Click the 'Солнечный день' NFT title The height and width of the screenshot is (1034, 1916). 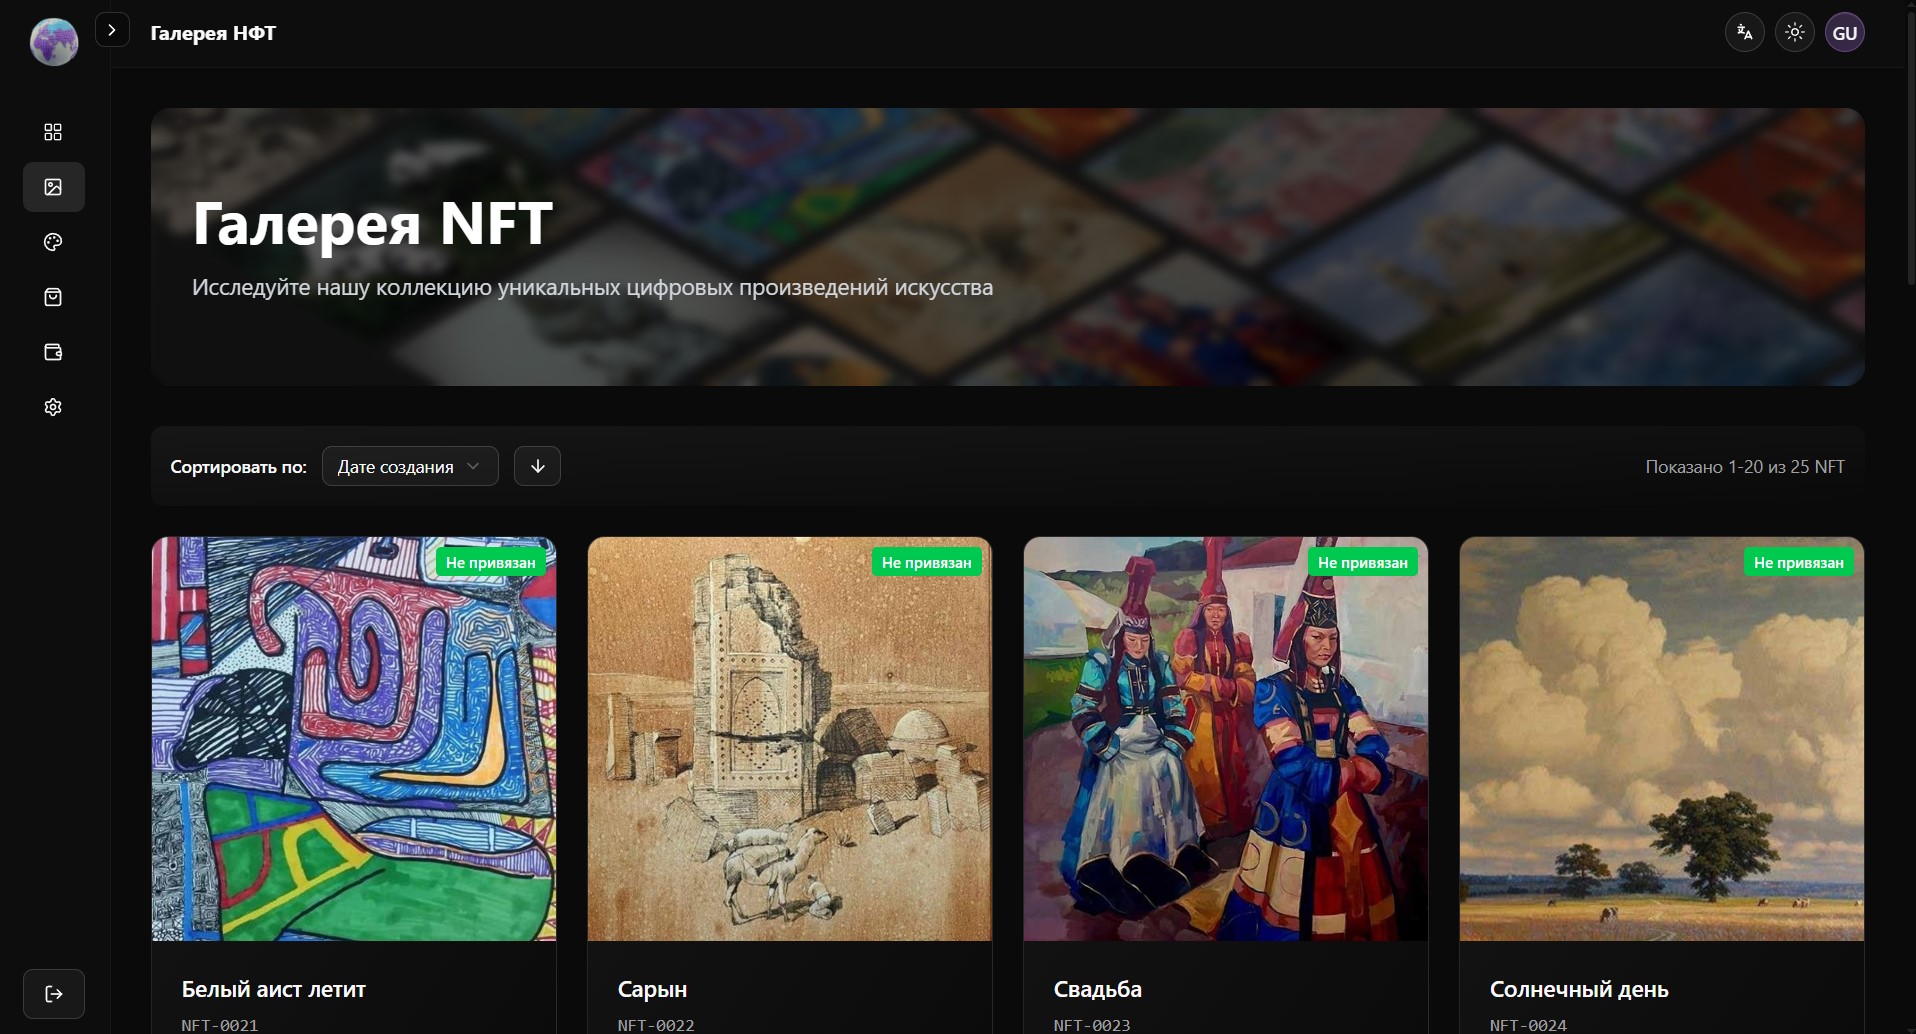tap(1578, 989)
